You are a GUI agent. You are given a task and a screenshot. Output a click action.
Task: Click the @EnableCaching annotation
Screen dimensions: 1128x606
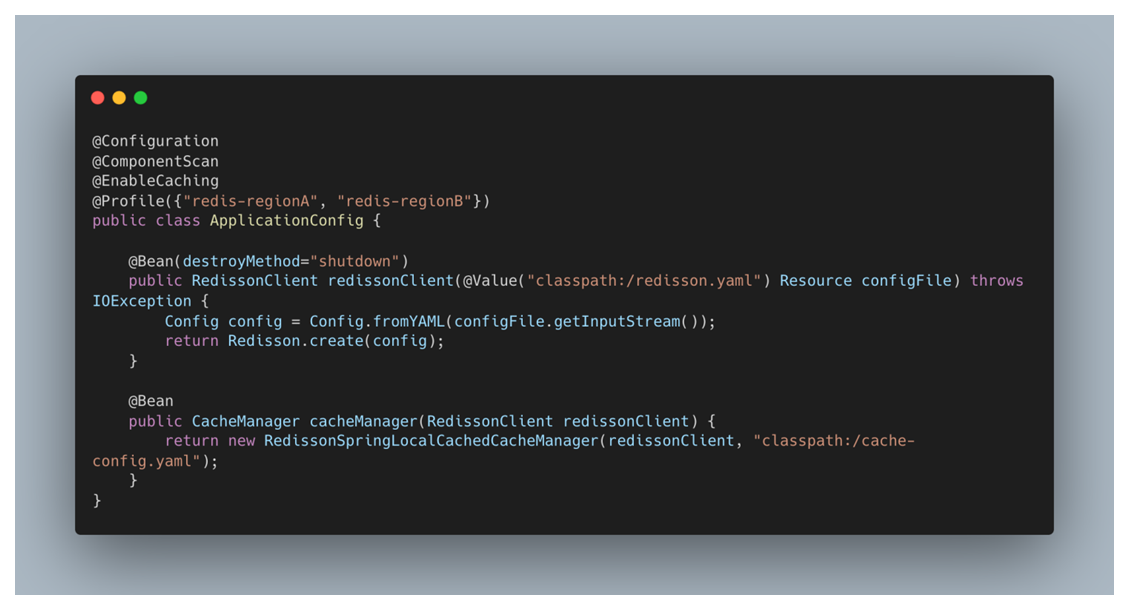coord(155,181)
